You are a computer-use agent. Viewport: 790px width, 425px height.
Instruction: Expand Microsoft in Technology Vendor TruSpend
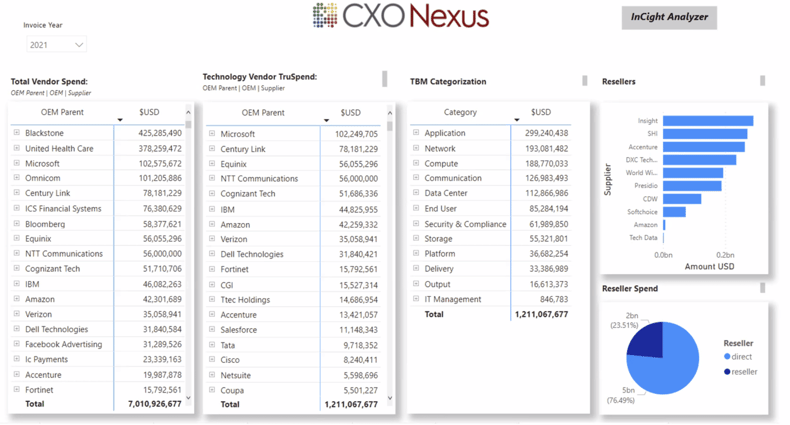point(212,133)
